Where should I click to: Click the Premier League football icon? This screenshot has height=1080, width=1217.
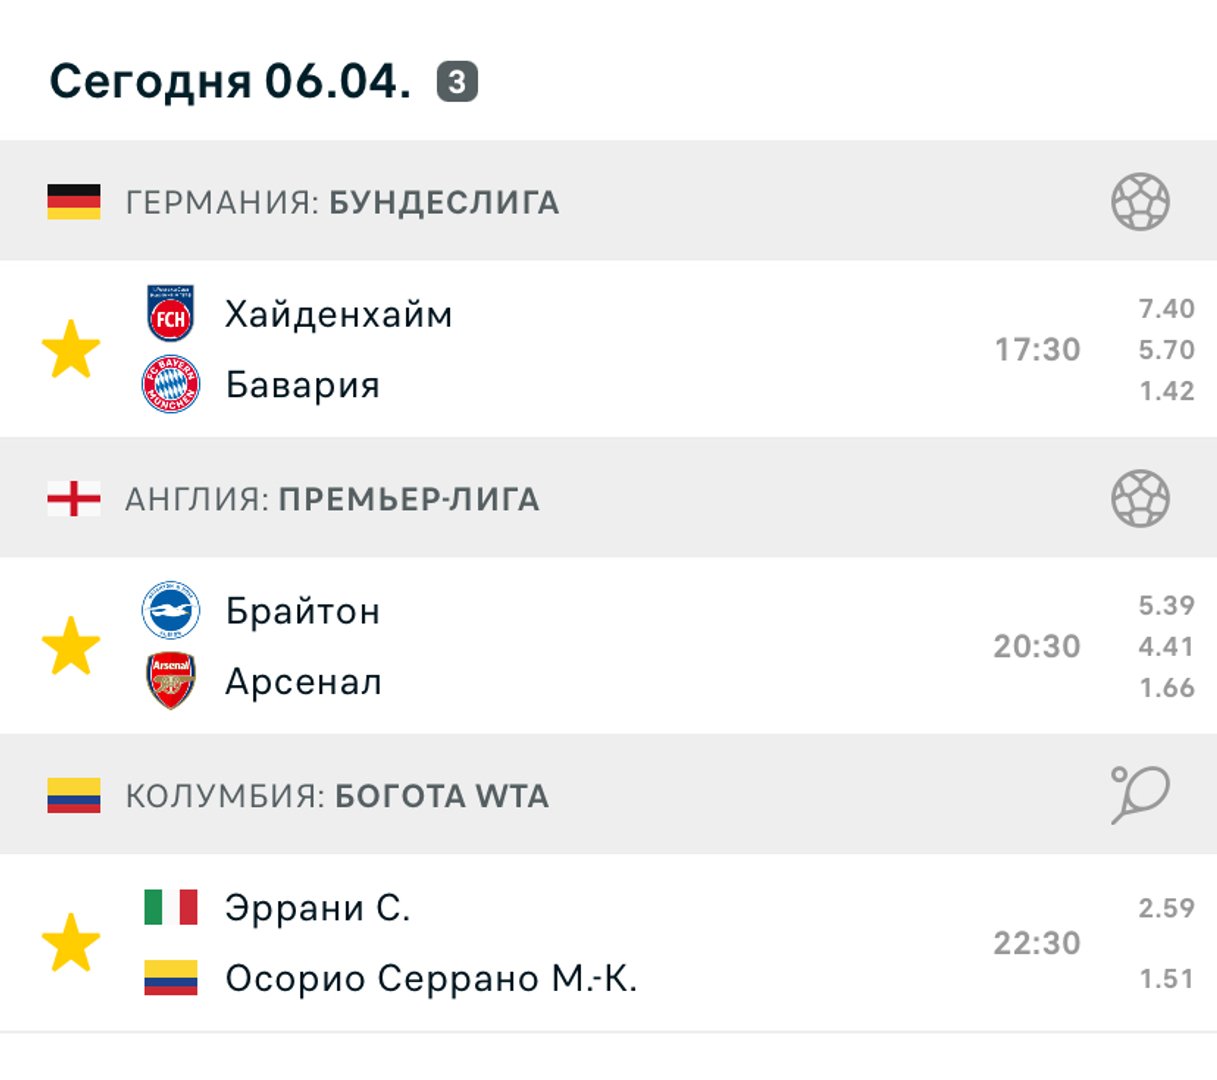1140,498
